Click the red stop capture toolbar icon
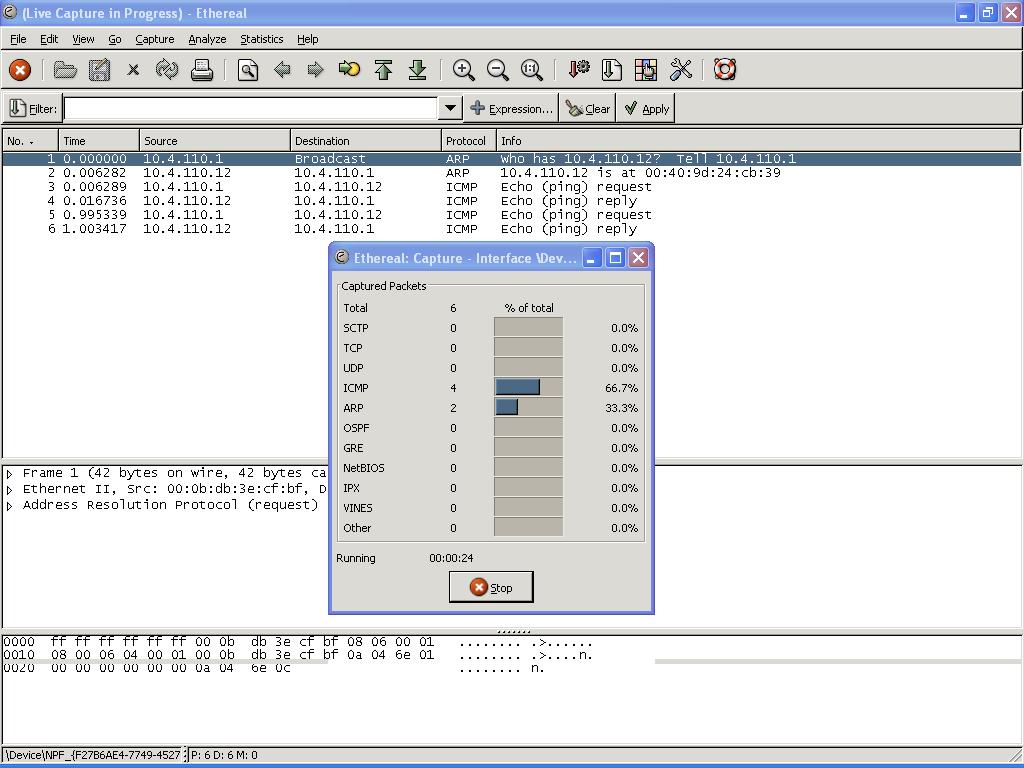Screen dimensions: 1024x768 [20, 70]
